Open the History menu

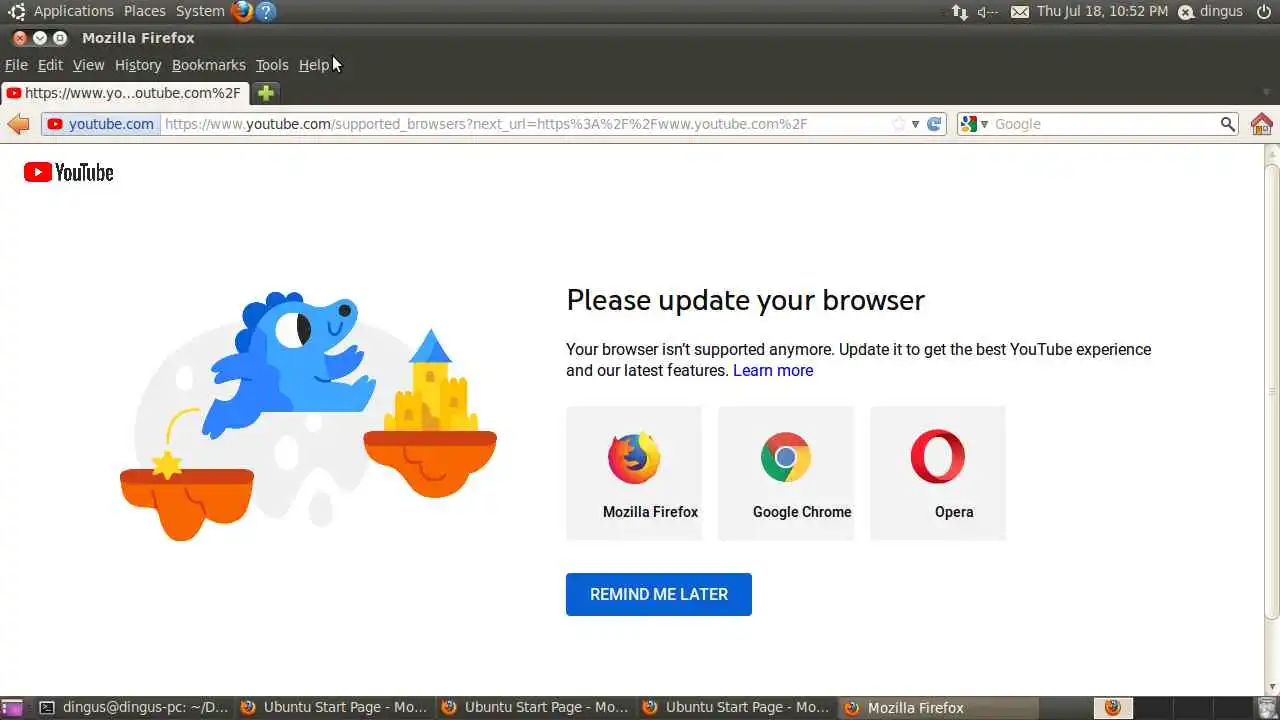[138, 65]
